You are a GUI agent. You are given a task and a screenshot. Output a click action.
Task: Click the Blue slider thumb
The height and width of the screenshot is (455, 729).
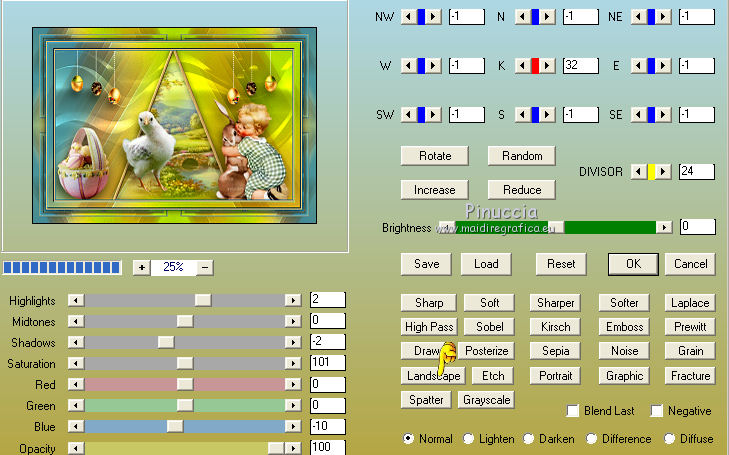coord(175,426)
